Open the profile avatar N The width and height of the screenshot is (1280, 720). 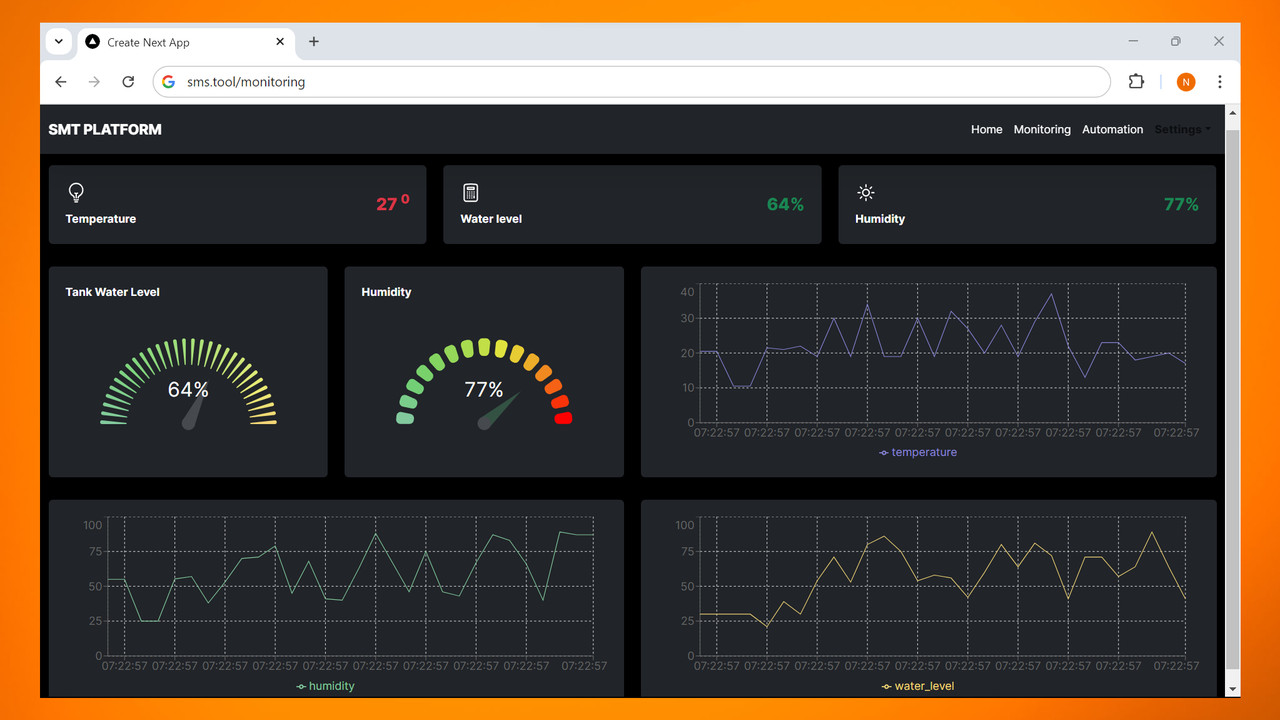(1186, 82)
